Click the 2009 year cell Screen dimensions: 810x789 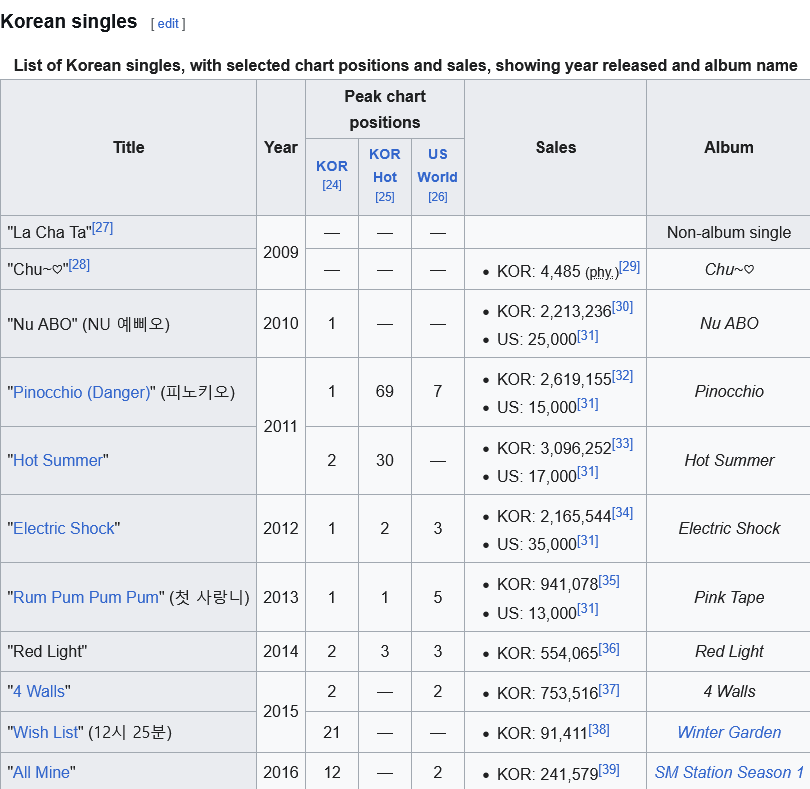point(281,252)
